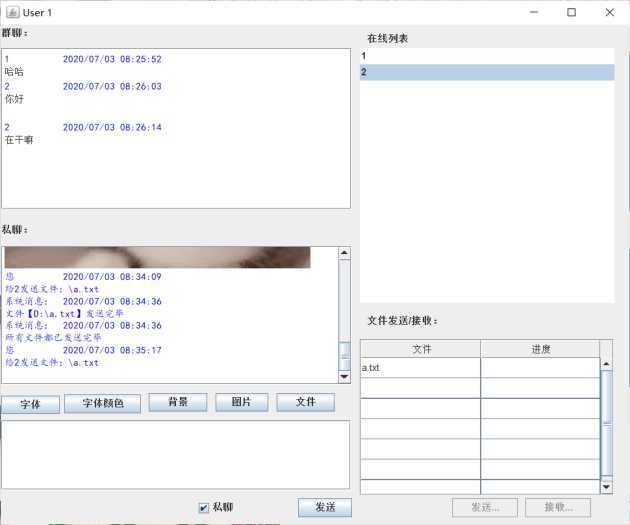Select user 2 in the online list

click(487, 72)
